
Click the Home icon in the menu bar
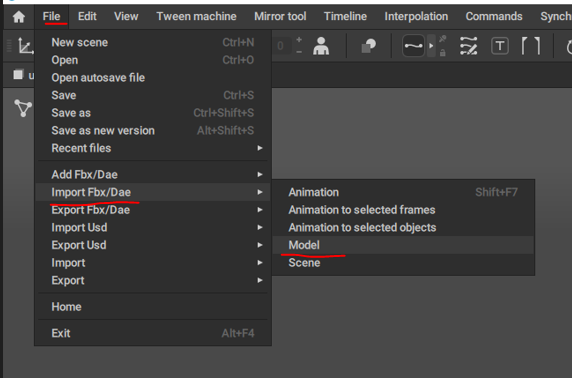coord(19,17)
